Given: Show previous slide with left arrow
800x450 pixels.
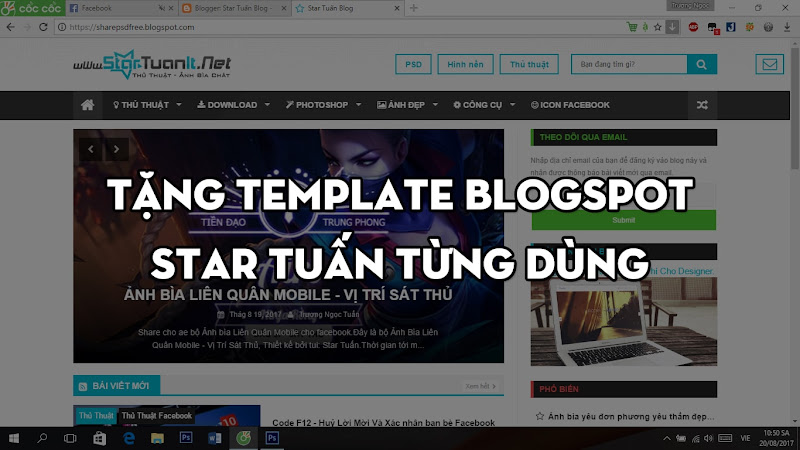Looking at the screenshot, I should coord(91,149).
